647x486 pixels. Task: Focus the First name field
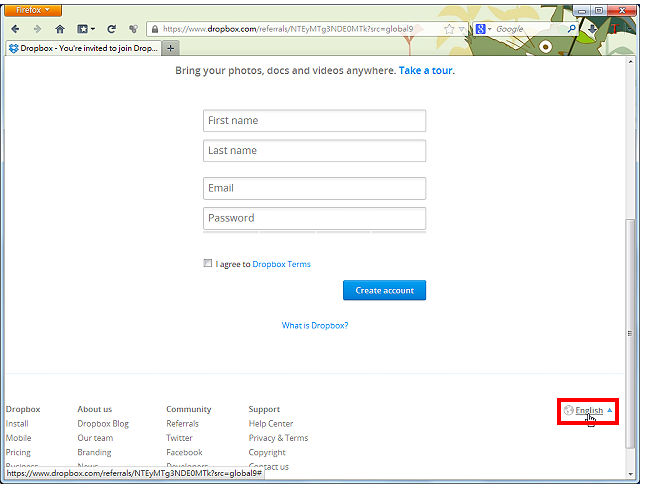pyautogui.click(x=314, y=120)
